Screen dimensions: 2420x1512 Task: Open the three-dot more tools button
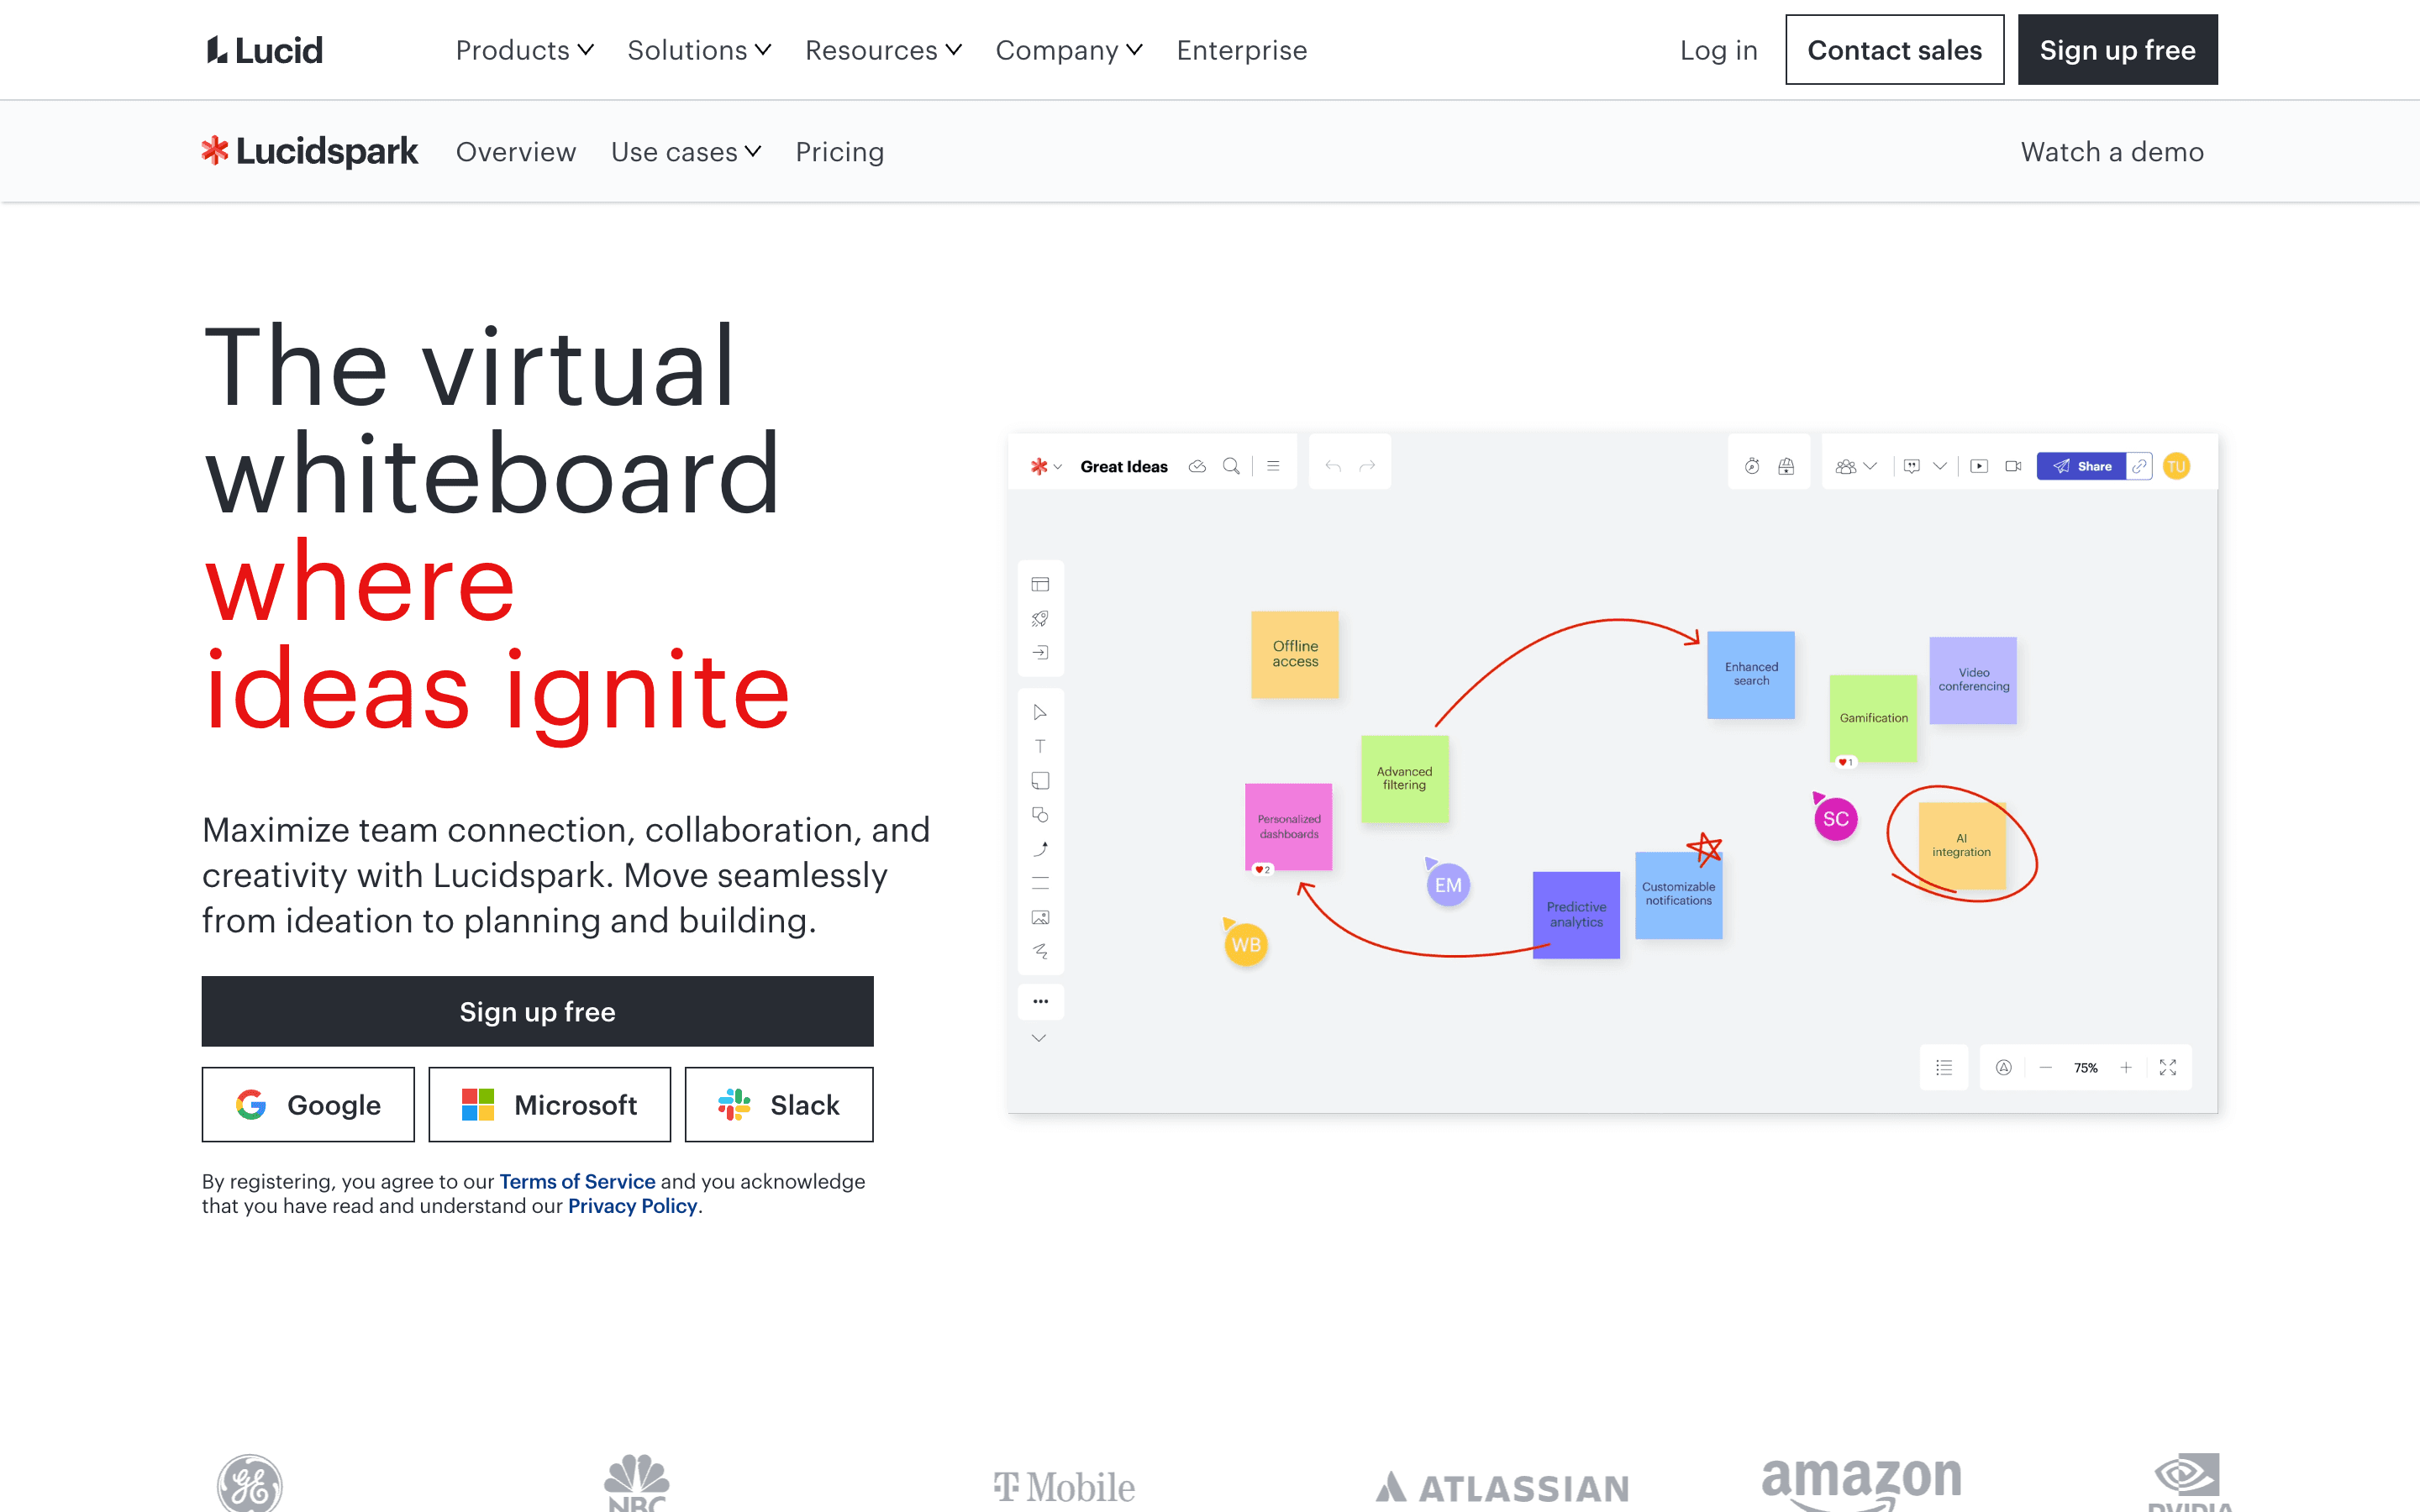[x=1040, y=1001]
